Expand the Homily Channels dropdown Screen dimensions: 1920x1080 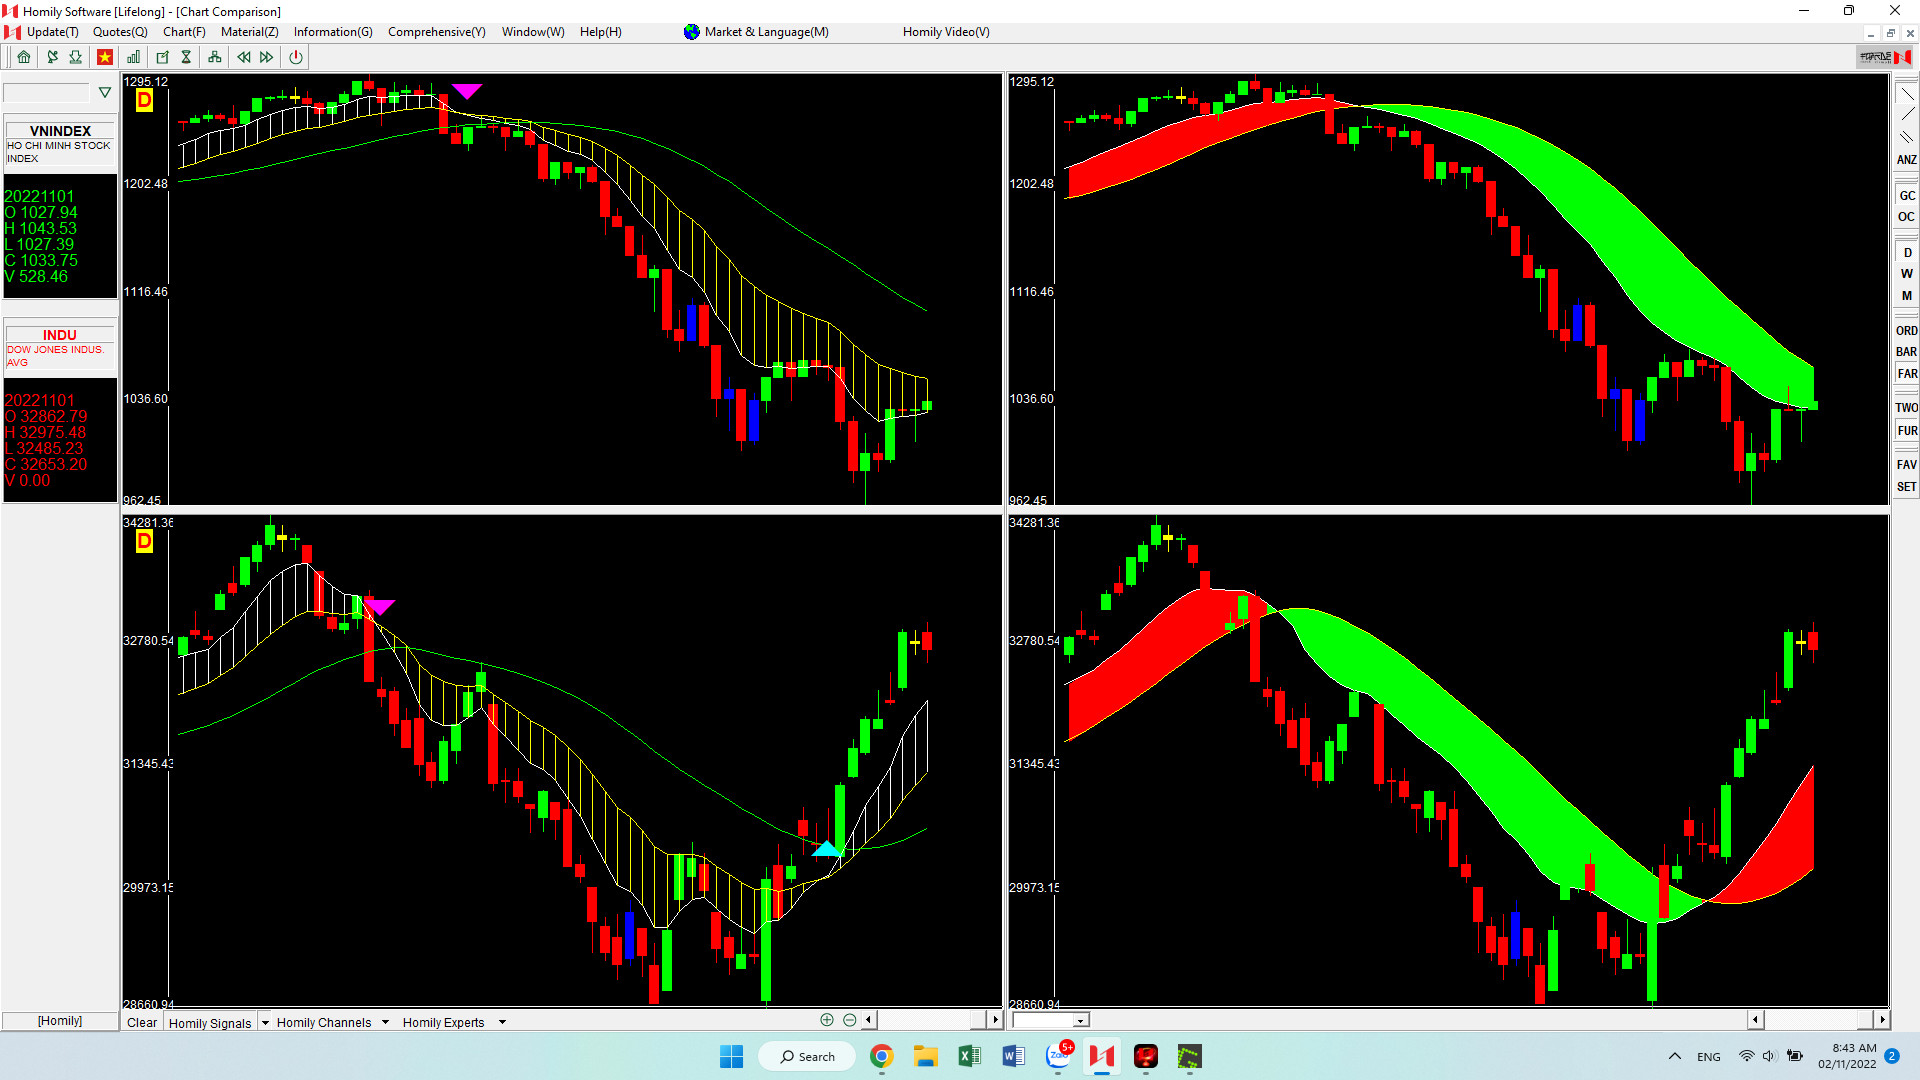(x=385, y=1022)
